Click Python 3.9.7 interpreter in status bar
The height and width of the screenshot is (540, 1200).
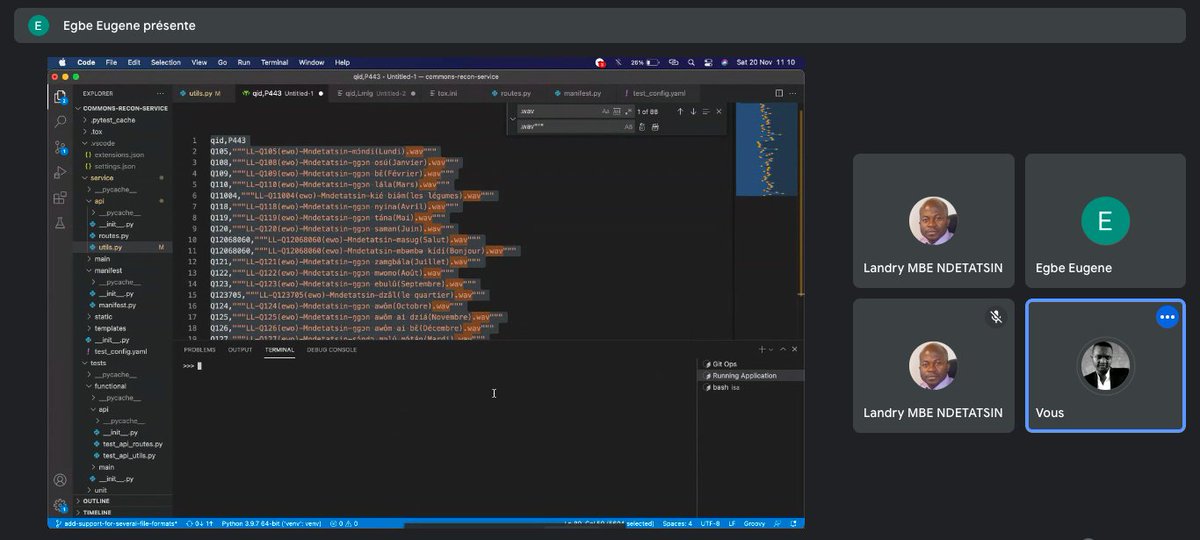click(271, 523)
